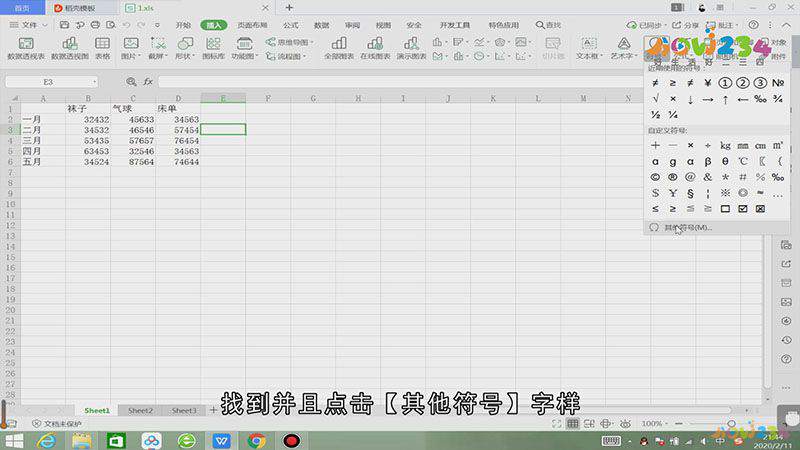Insert the checked box ☑ symbol
Screen dimensions: 800x450
click(x=743, y=209)
